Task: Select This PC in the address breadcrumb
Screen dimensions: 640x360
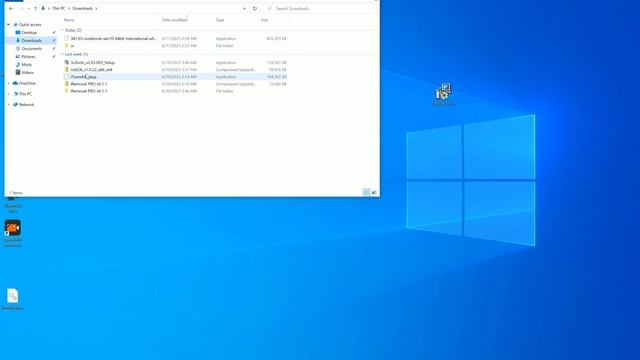Action: pos(59,9)
